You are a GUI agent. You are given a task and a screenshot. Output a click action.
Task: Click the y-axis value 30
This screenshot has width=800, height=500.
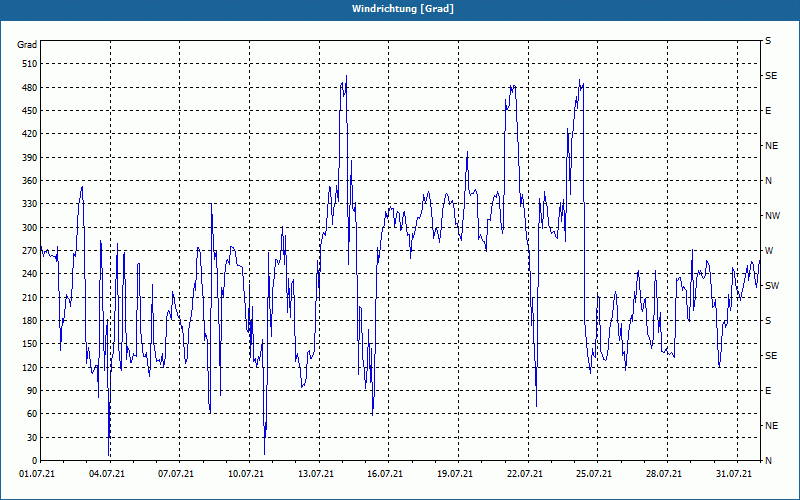31,438
